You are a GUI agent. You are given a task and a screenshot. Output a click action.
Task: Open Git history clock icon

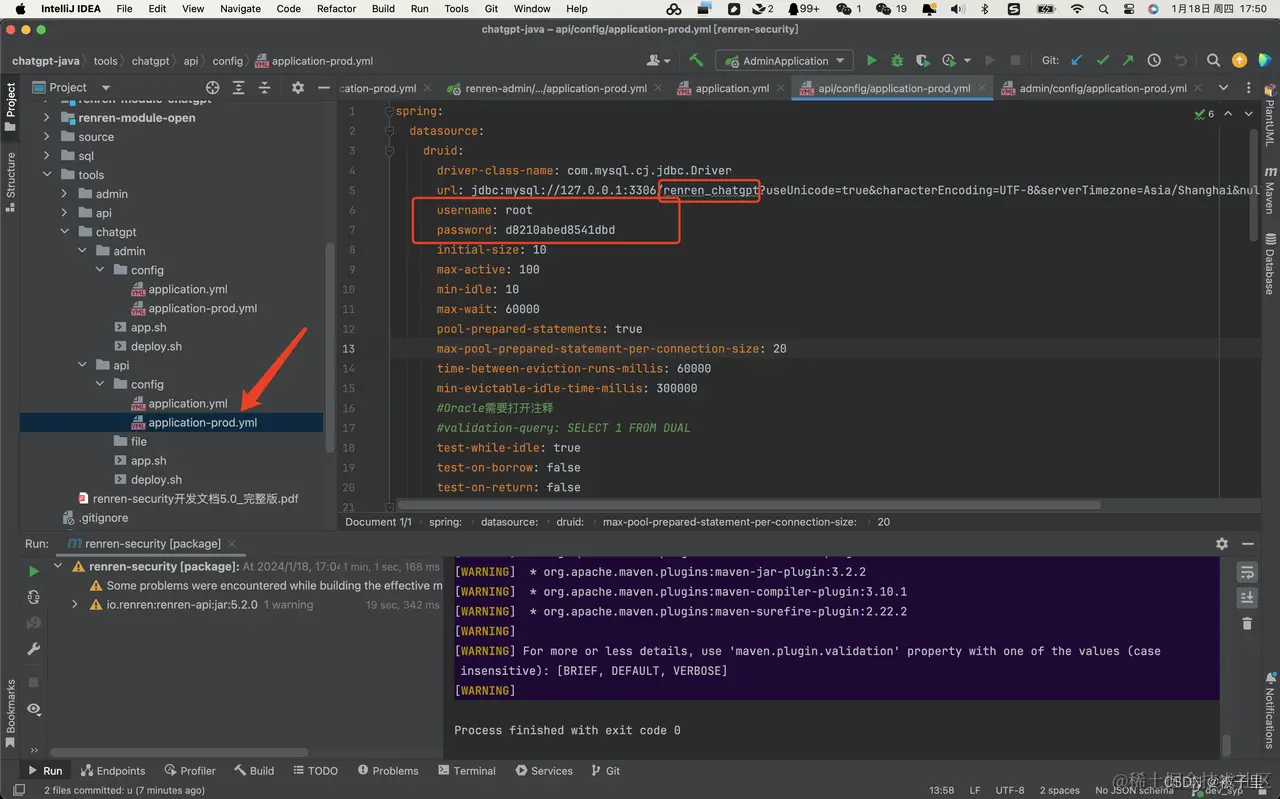[1154, 61]
